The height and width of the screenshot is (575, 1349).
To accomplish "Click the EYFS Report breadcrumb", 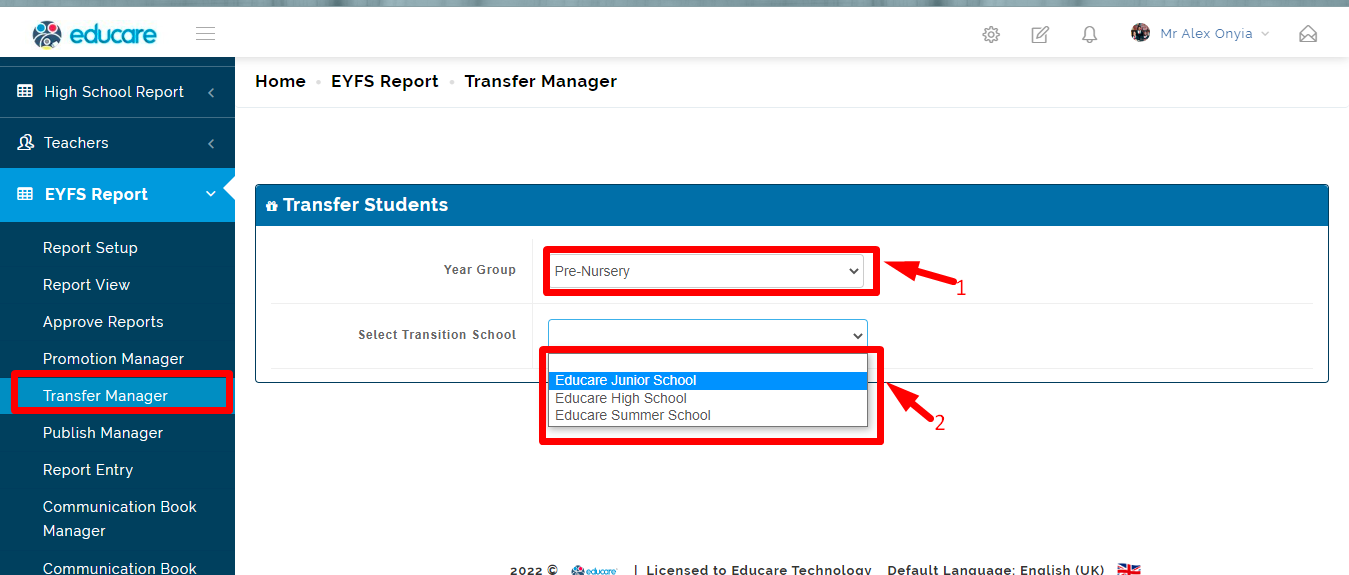I will (385, 82).
